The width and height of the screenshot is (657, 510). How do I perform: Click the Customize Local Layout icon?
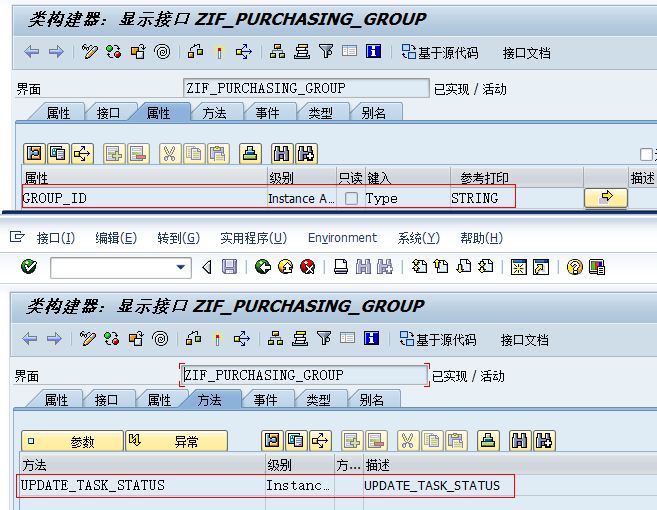coord(597,267)
